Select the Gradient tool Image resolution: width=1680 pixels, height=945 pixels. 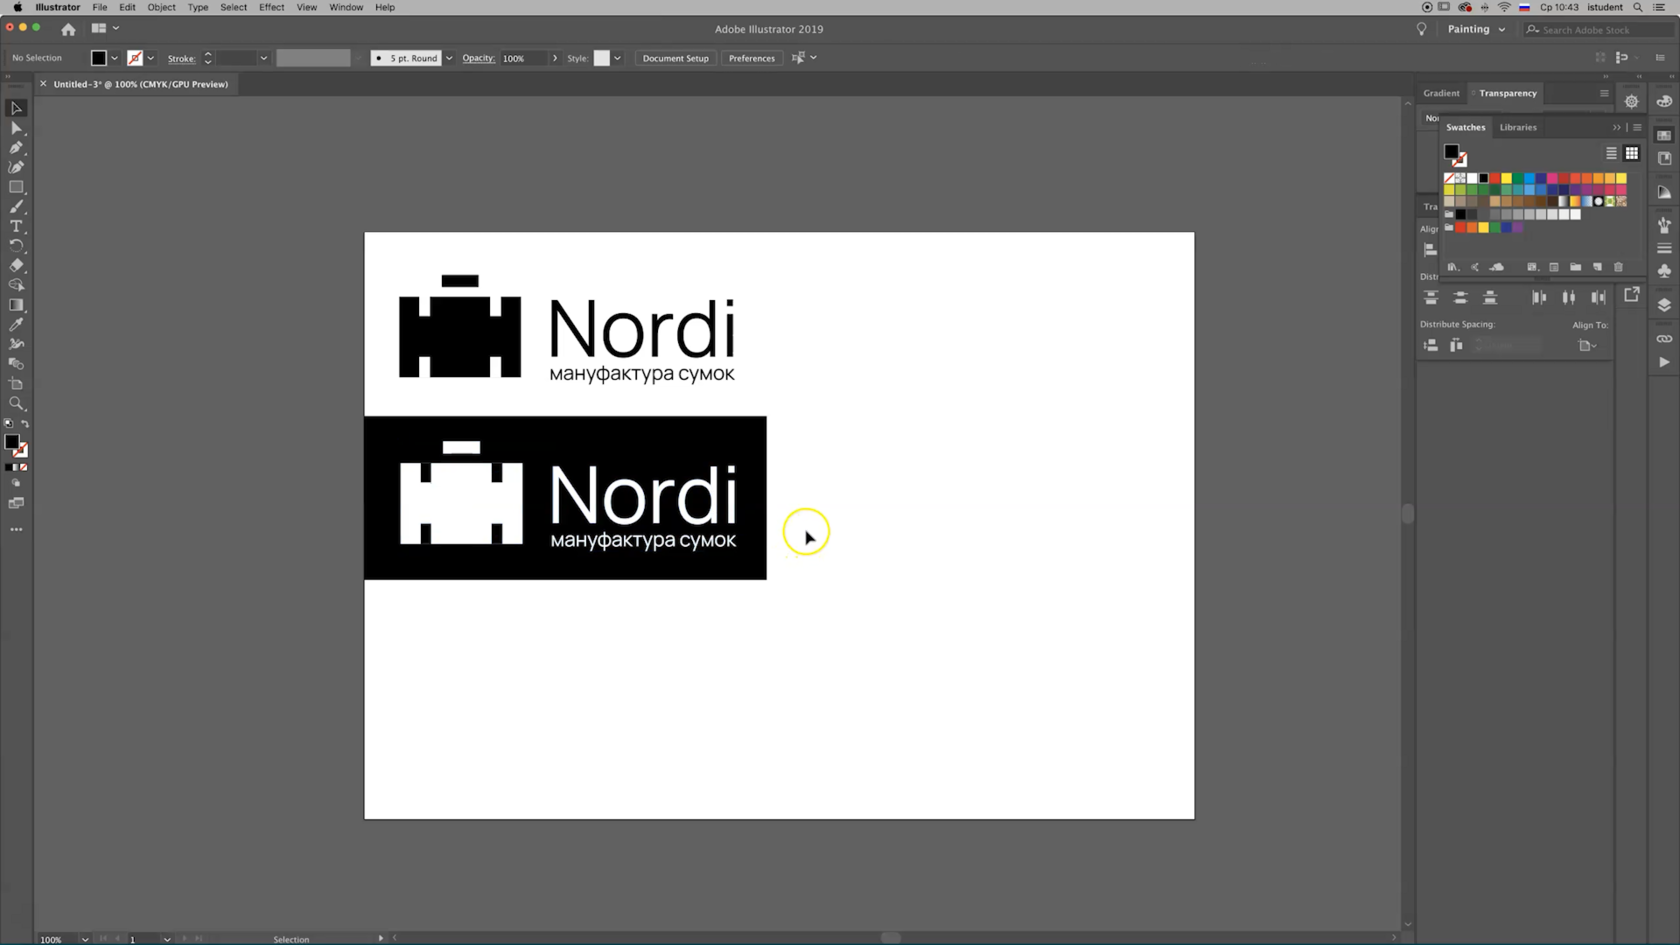16,305
